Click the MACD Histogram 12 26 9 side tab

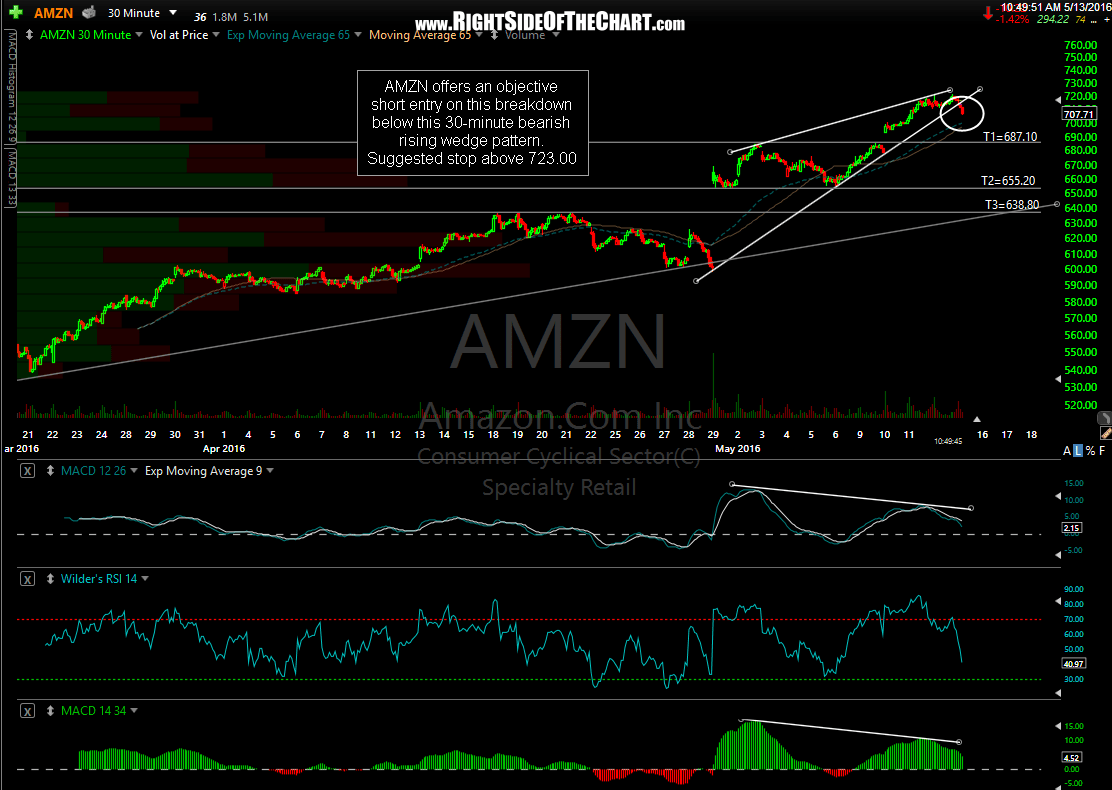[x=11, y=87]
